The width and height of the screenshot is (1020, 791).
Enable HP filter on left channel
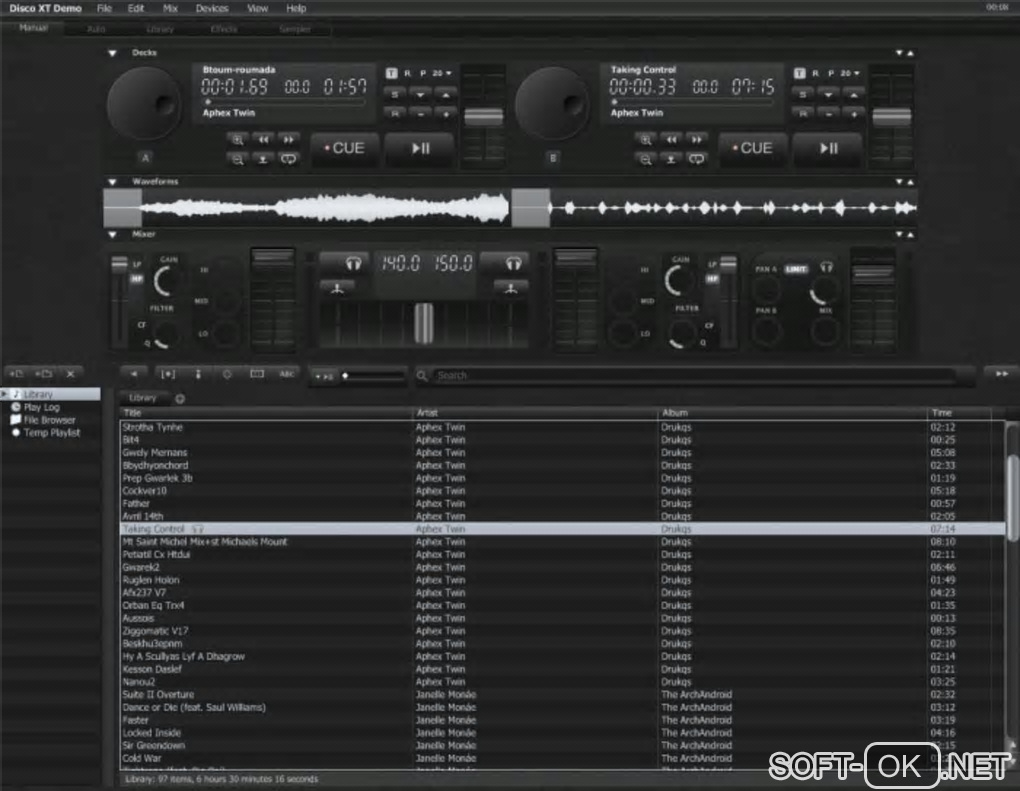coord(137,279)
